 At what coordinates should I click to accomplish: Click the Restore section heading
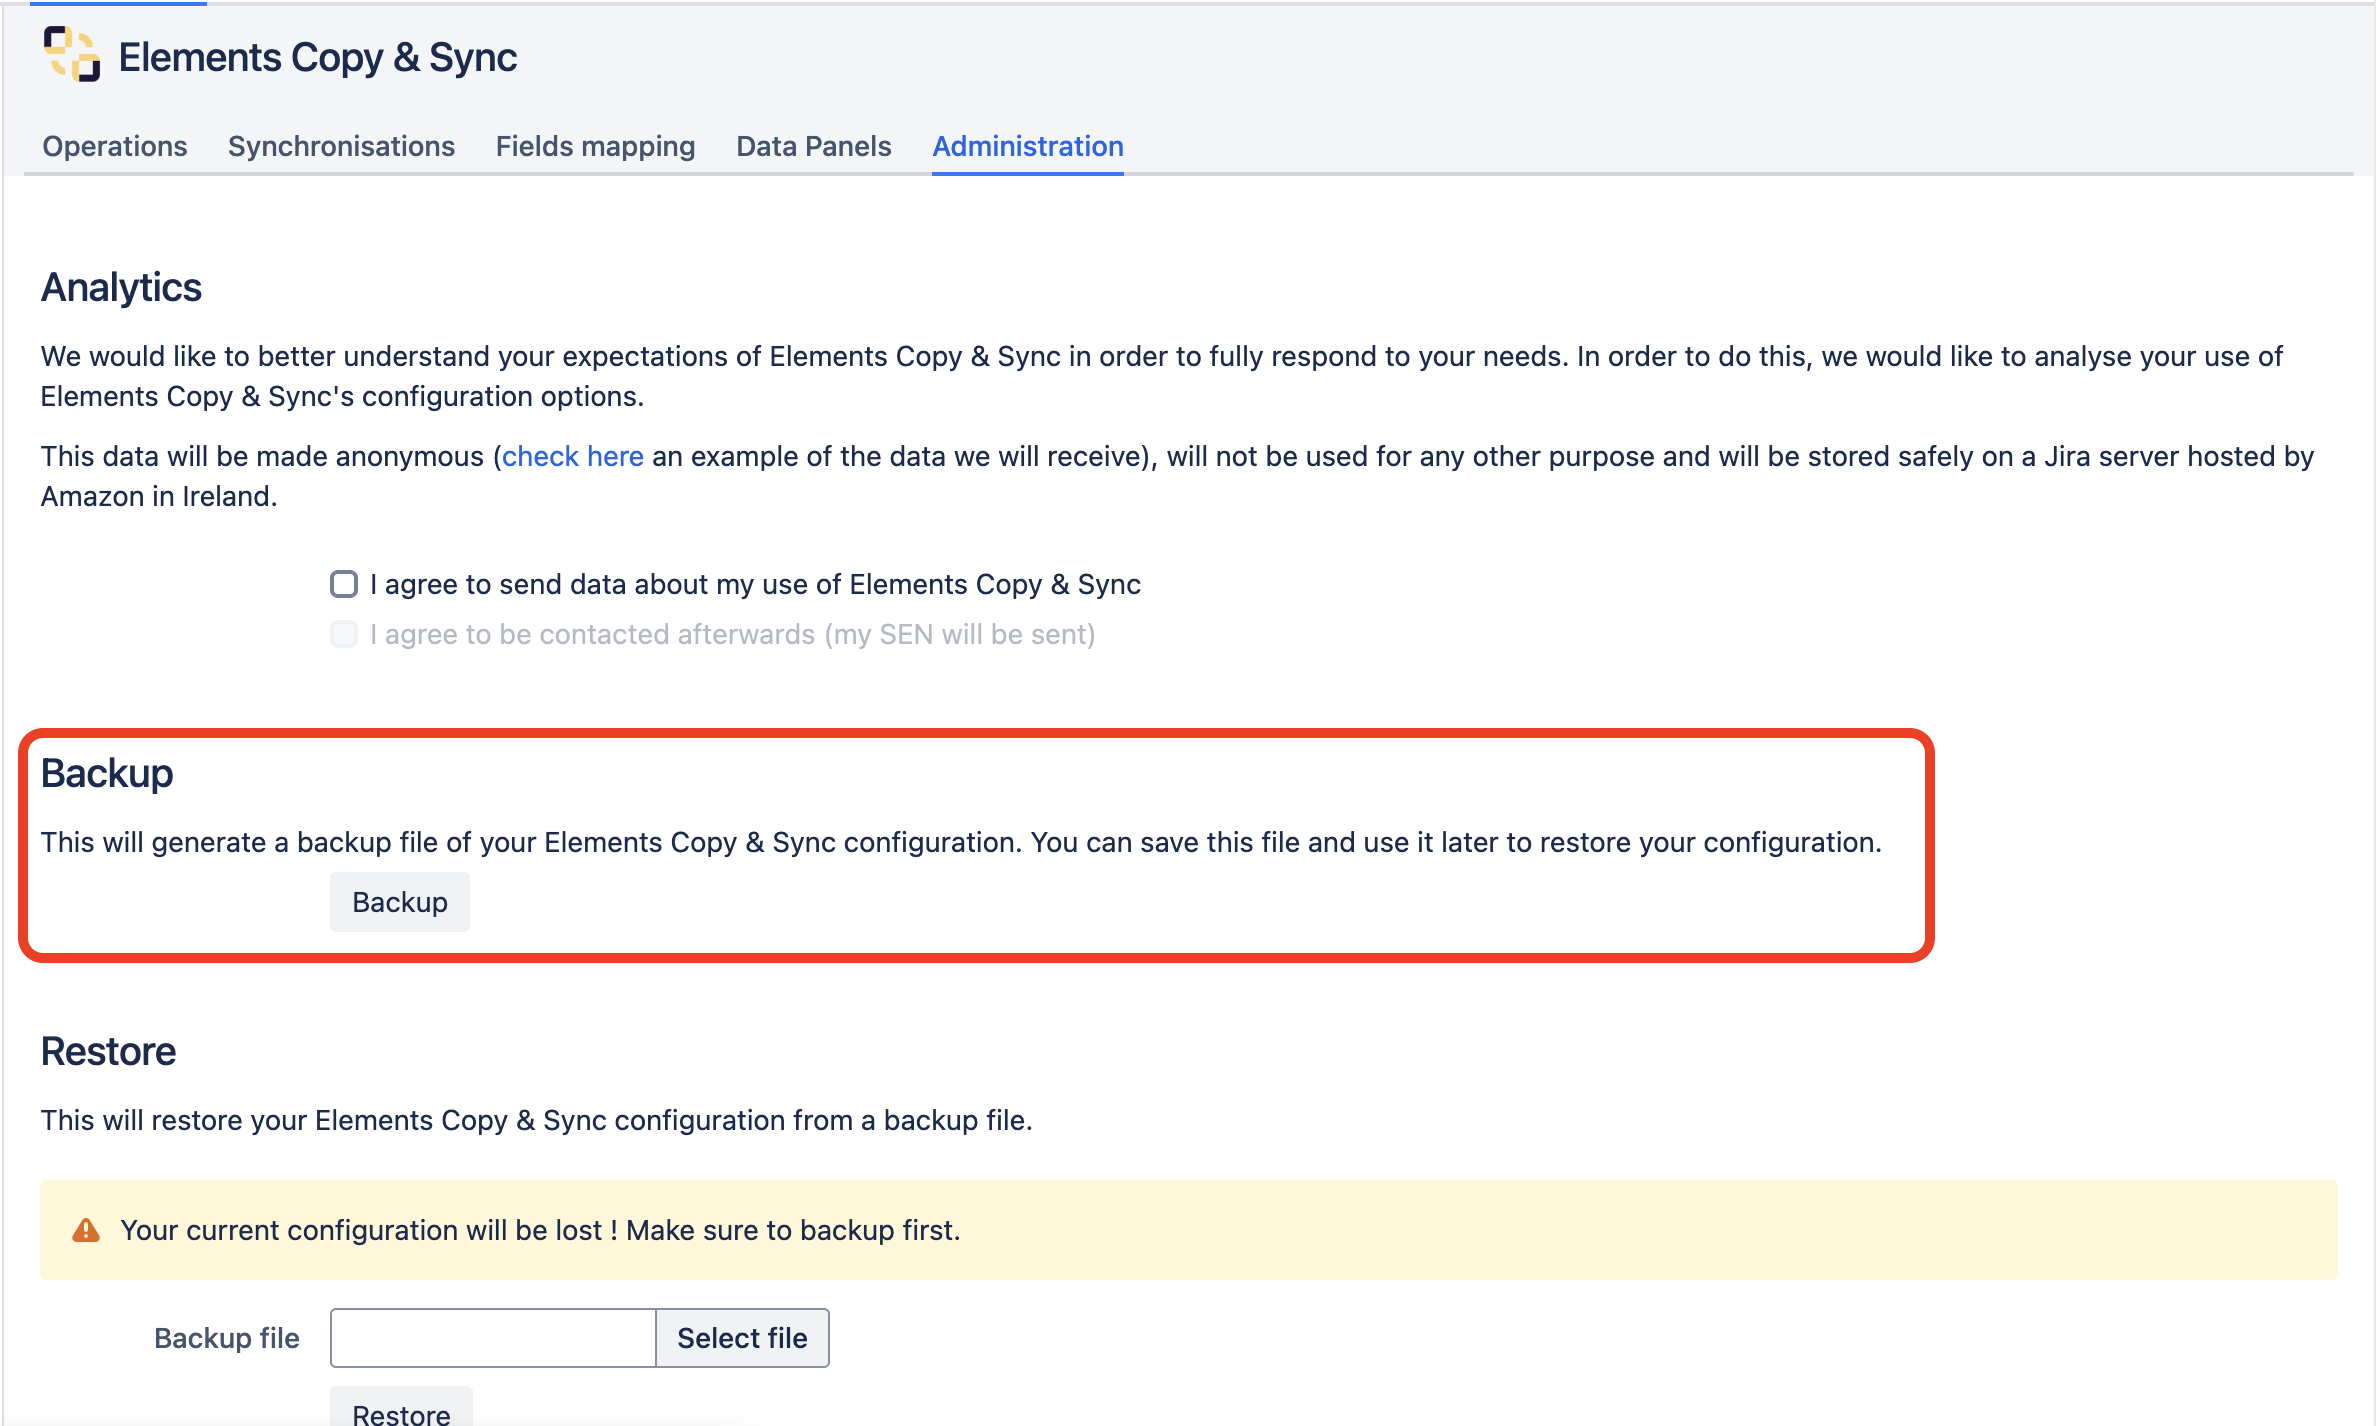point(108,1051)
